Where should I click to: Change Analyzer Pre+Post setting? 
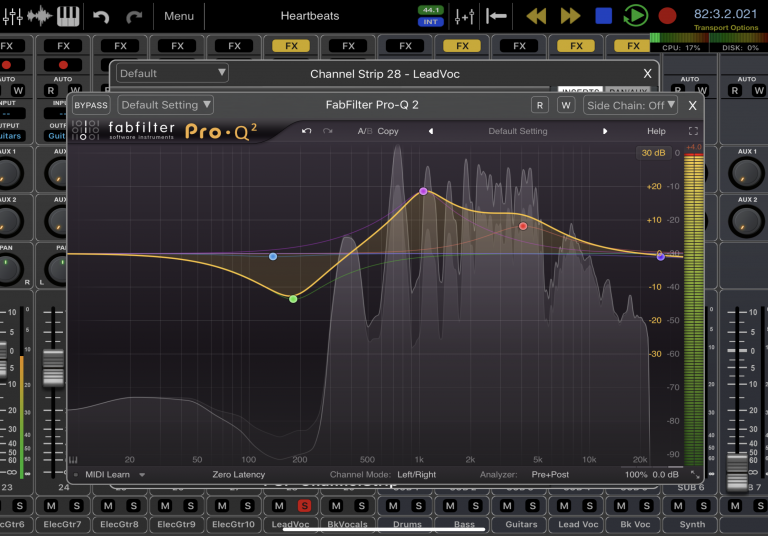(x=550, y=474)
